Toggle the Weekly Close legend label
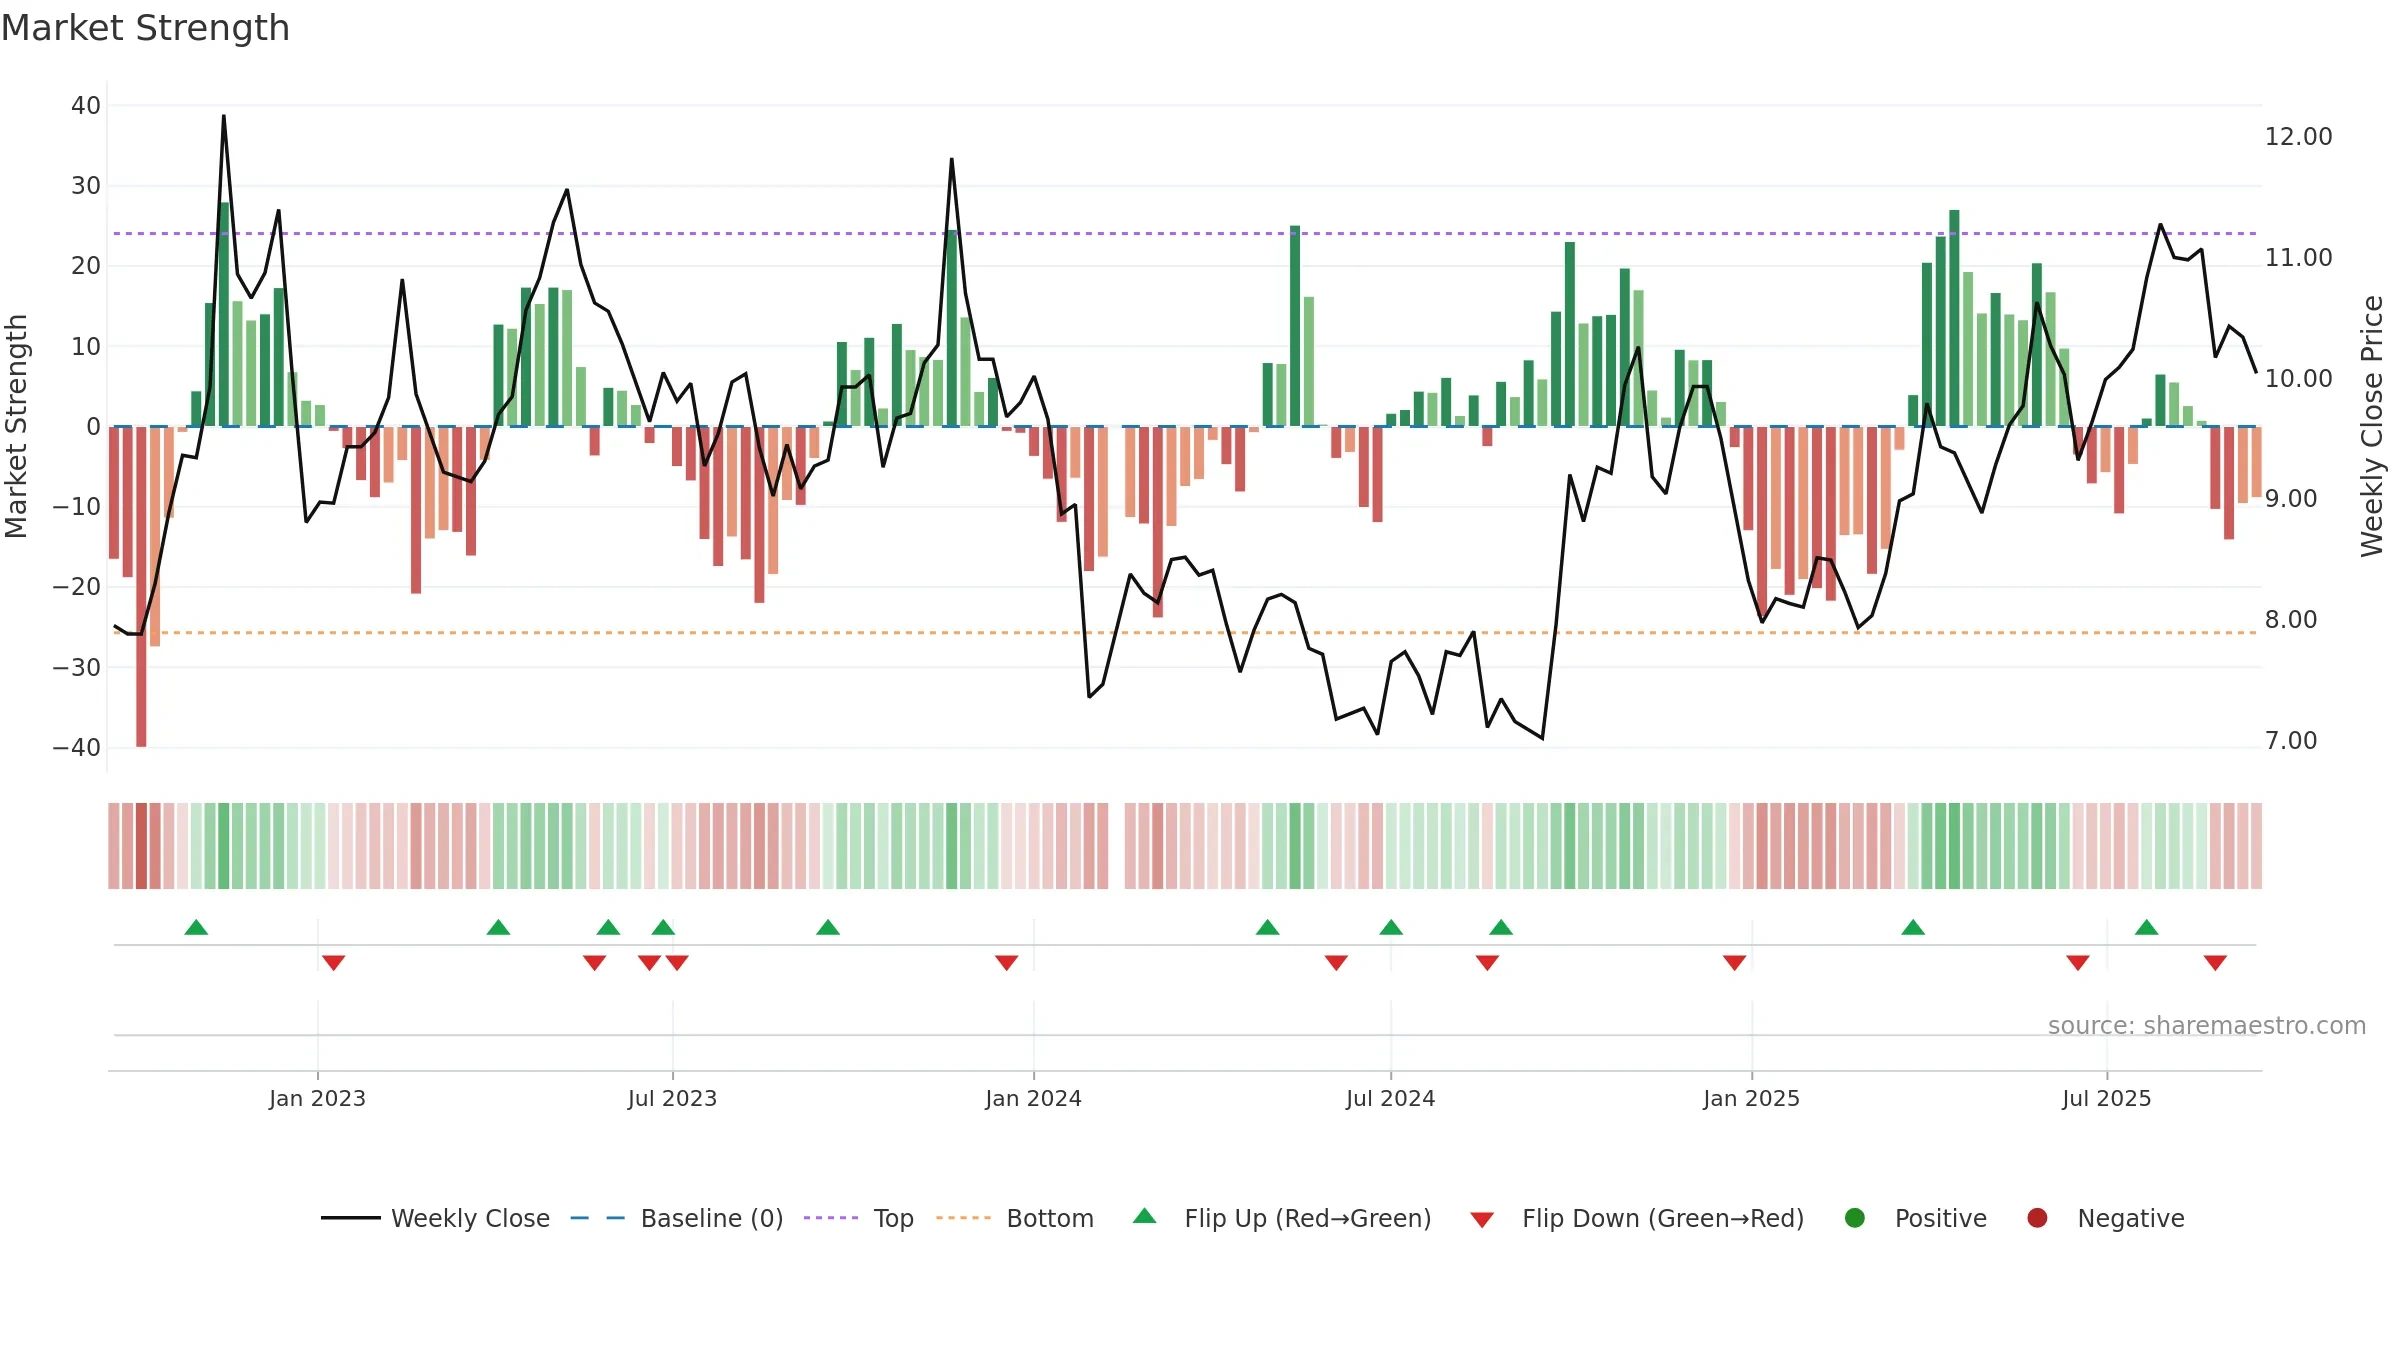 click(x=470, y=1218)
